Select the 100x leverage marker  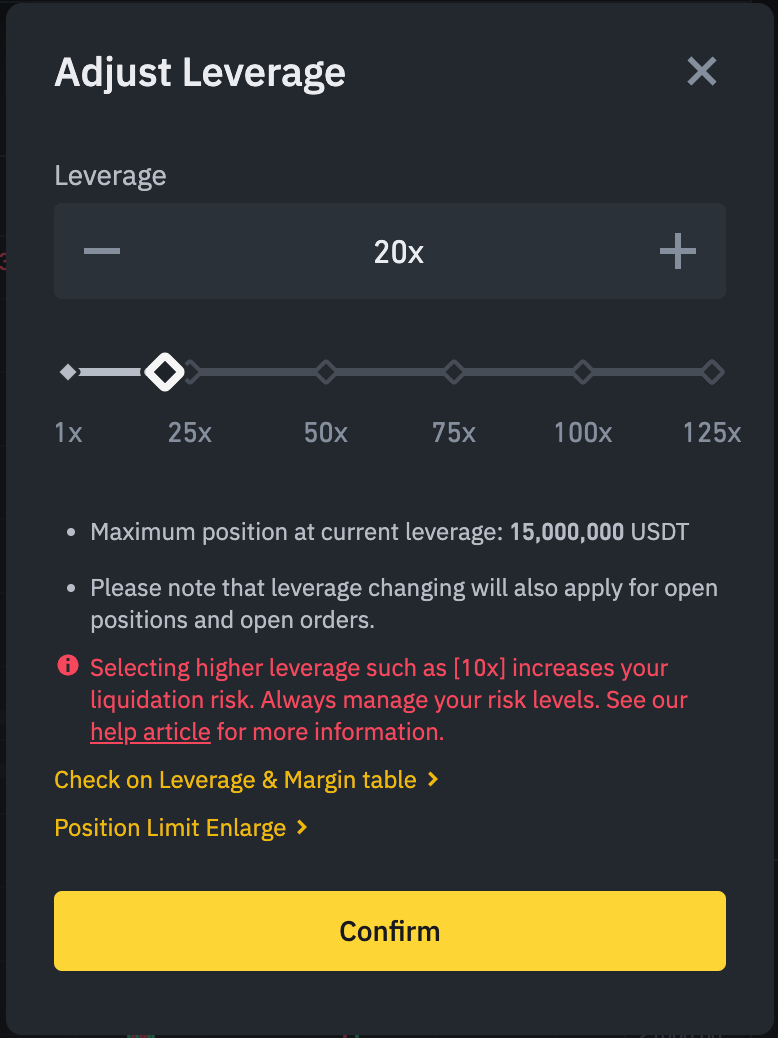coord(583,371)
